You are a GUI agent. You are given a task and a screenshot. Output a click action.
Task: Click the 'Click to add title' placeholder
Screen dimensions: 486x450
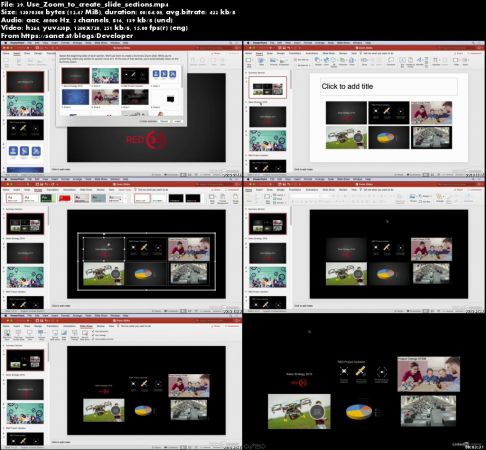point(389,86)
